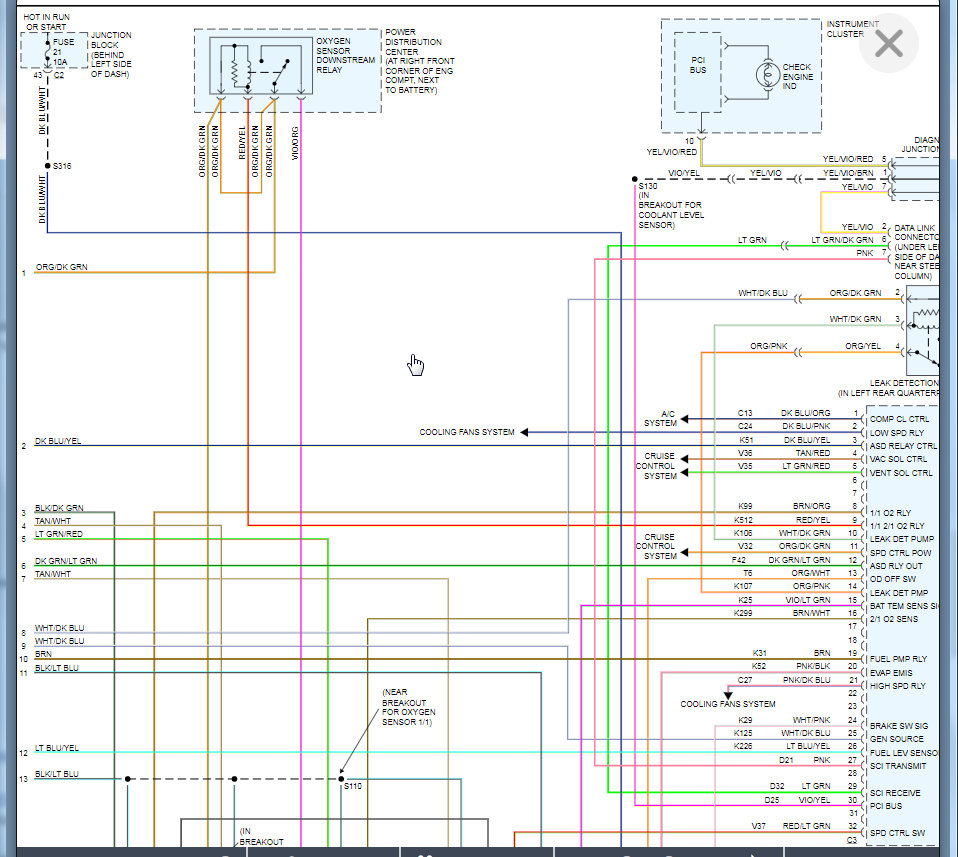Image resolution: width=958 pixels, height=857 pixels.
Task: Click the 'BRN' wire label at row 10
Action: [43, 654]
